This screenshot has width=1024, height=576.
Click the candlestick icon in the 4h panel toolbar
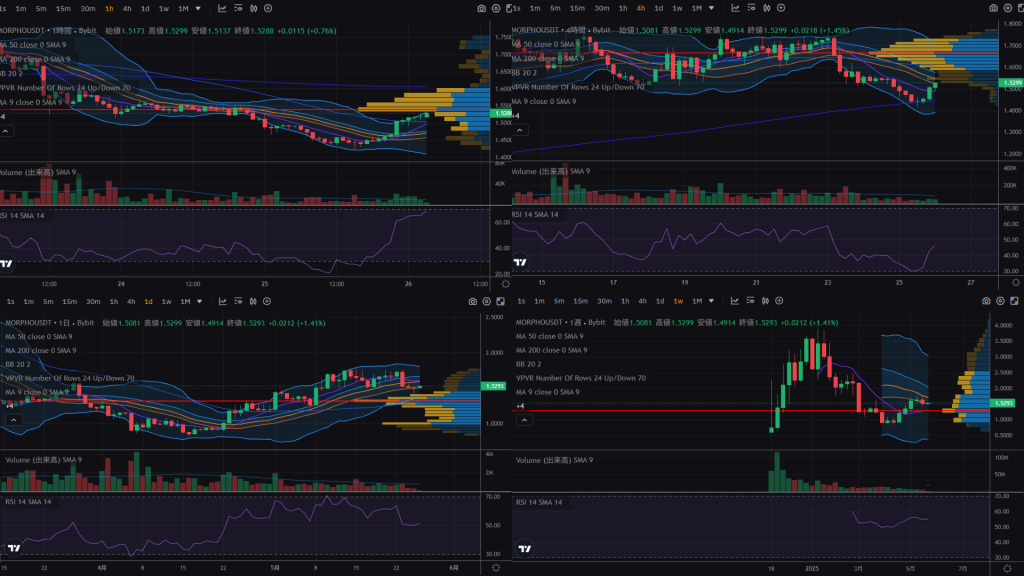(x=767, y=8)
